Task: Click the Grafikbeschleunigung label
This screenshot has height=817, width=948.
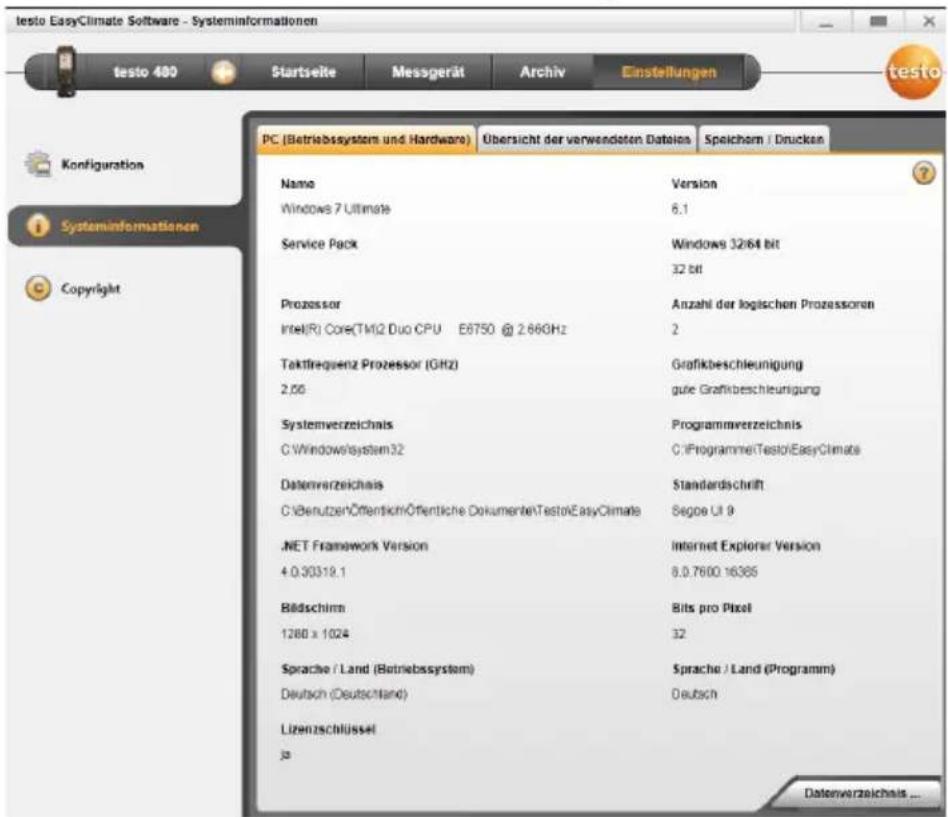Action: point(737,364)
